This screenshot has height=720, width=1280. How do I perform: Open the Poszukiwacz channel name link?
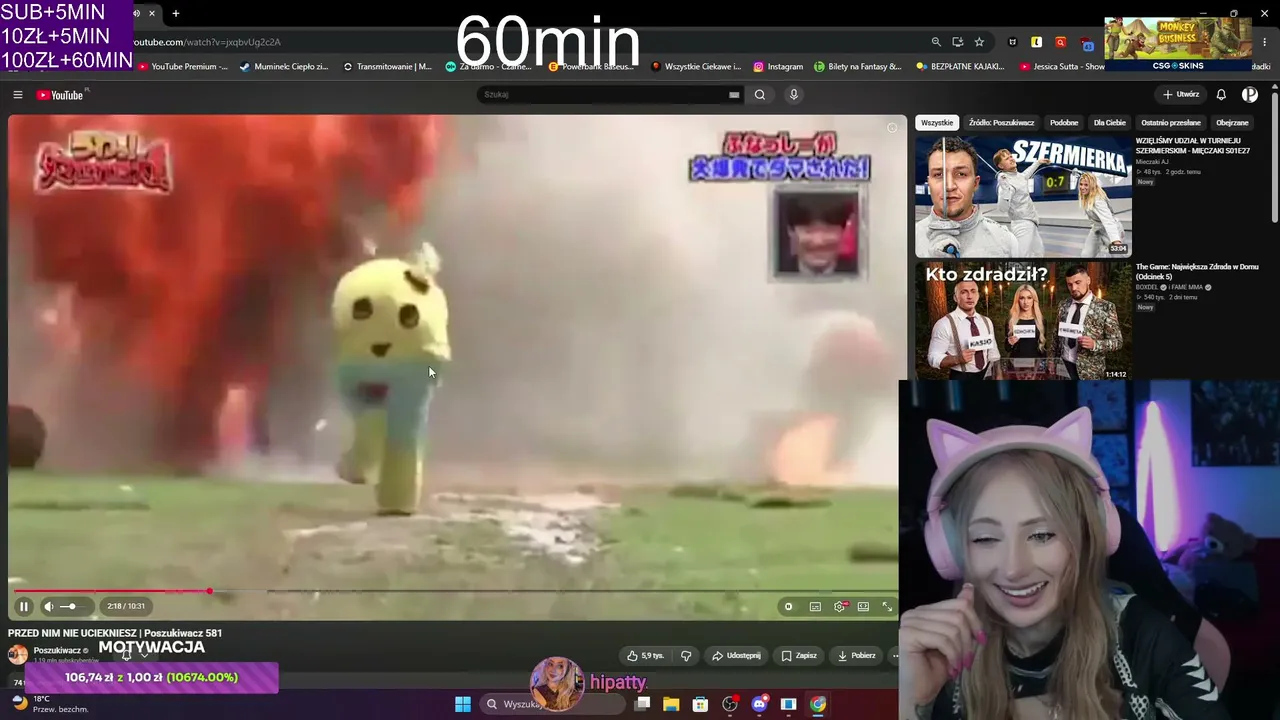pos(57,651)
